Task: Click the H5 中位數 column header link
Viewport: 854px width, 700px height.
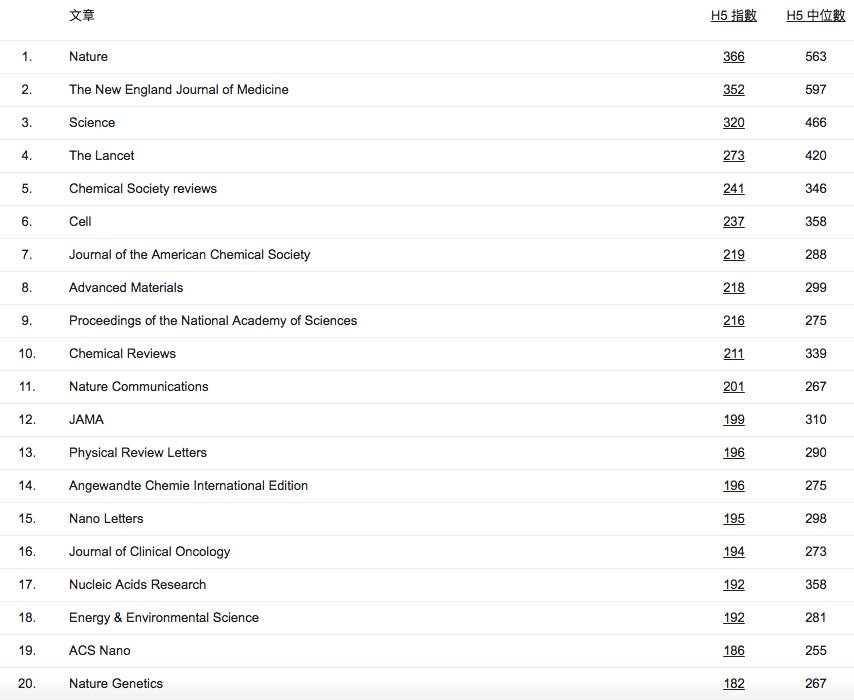Action: [x=815, y=15]
